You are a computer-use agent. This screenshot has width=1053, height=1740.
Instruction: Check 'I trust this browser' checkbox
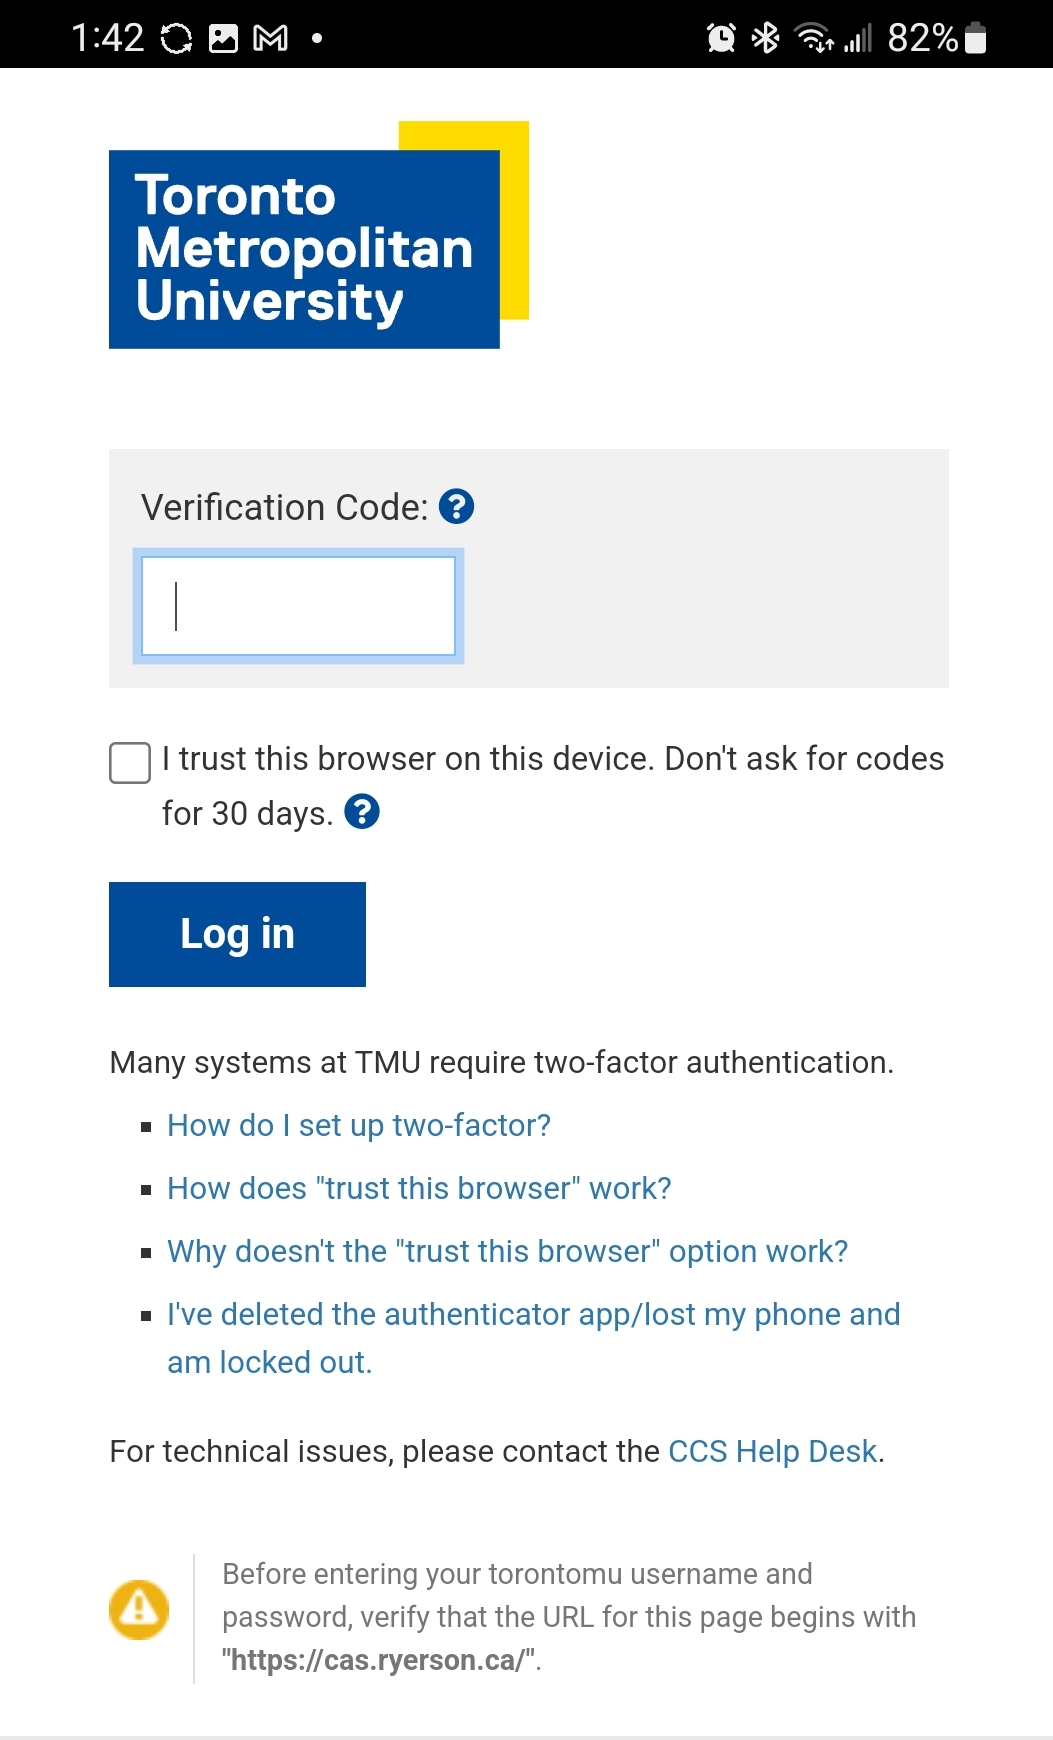(x=130, y=763)
